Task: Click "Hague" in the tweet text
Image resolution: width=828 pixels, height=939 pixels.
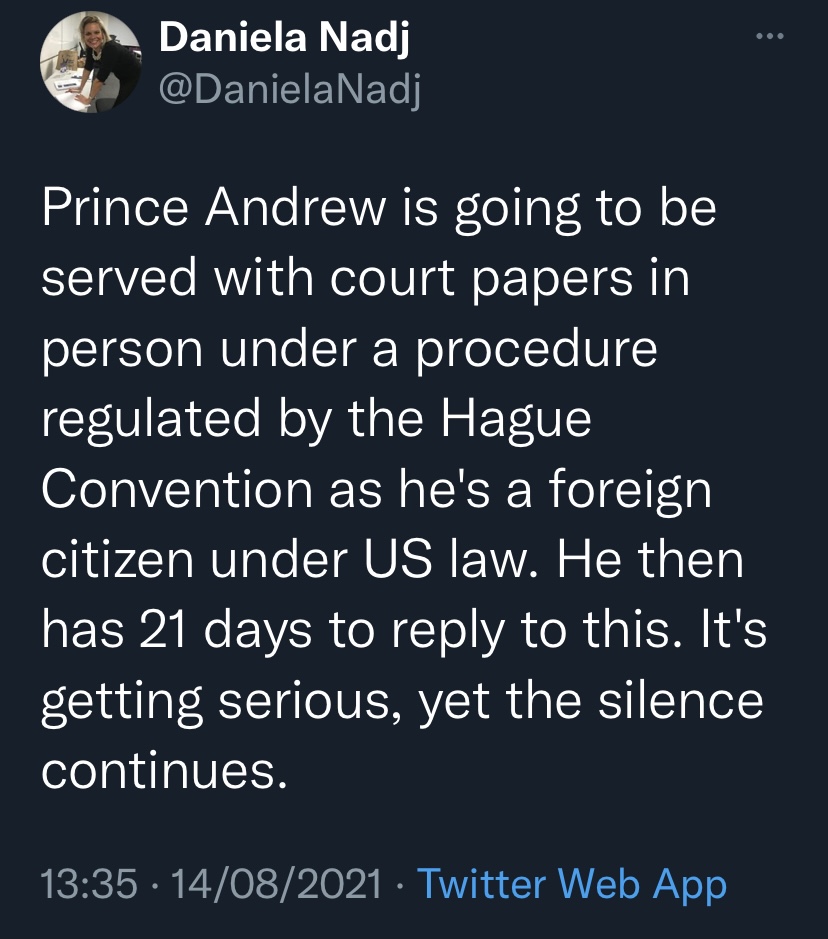Action: coord(516,419)
